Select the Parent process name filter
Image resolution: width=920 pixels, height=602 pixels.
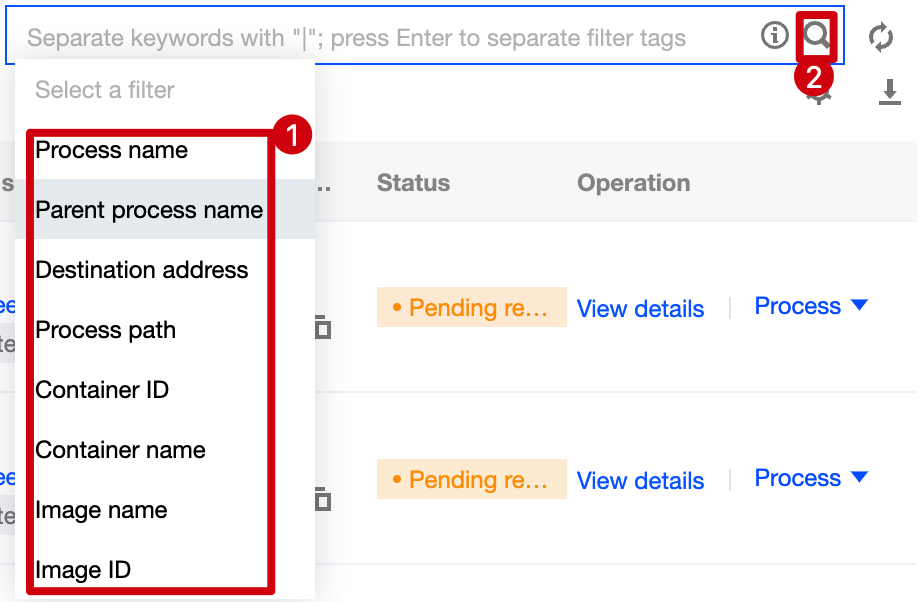point(149,210)
